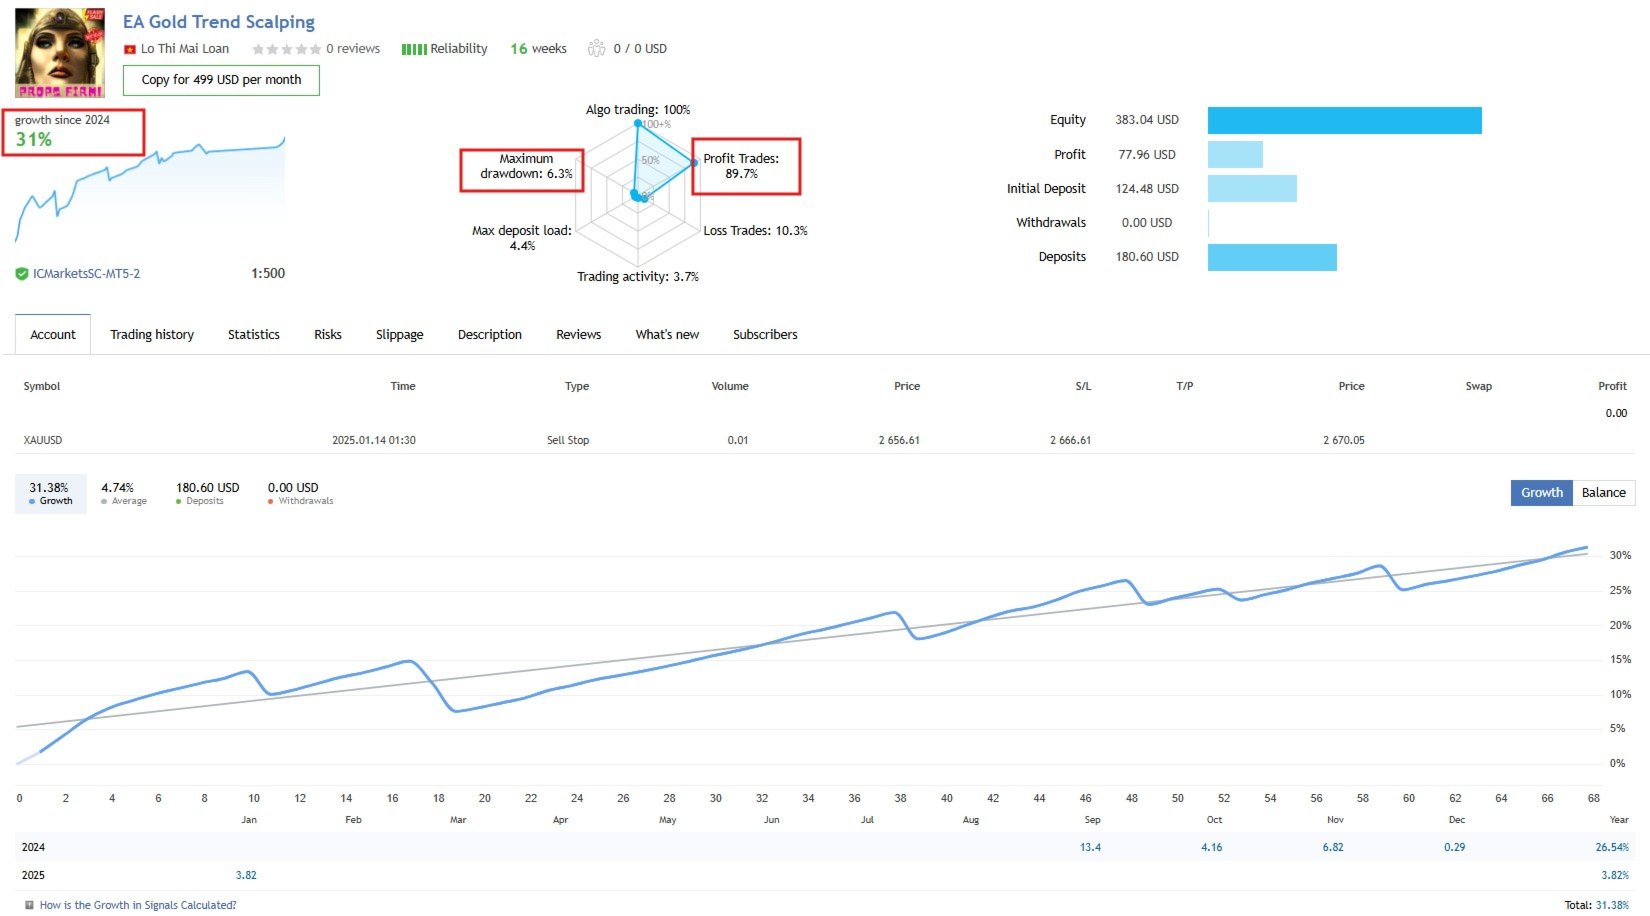This screenshot has height=916, width=1650.
Task: Click the subscribers people icon
Action: (597, 48)
